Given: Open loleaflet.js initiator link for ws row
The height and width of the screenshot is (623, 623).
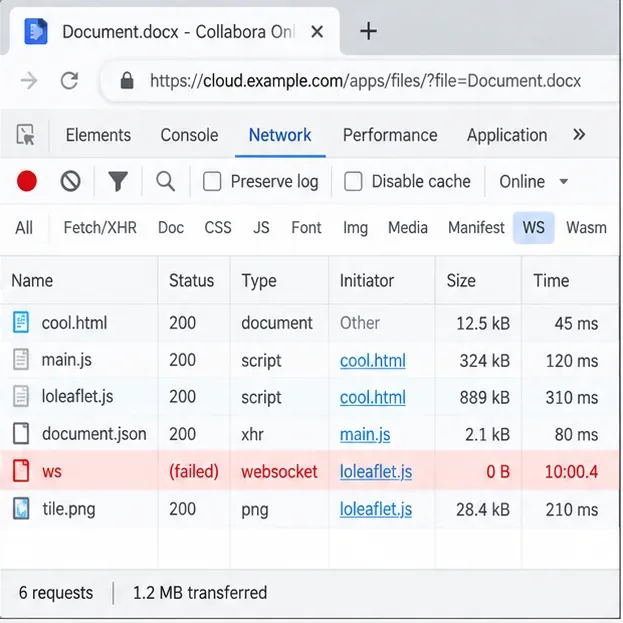Looking at the screenshot, I should coord(375,472).
